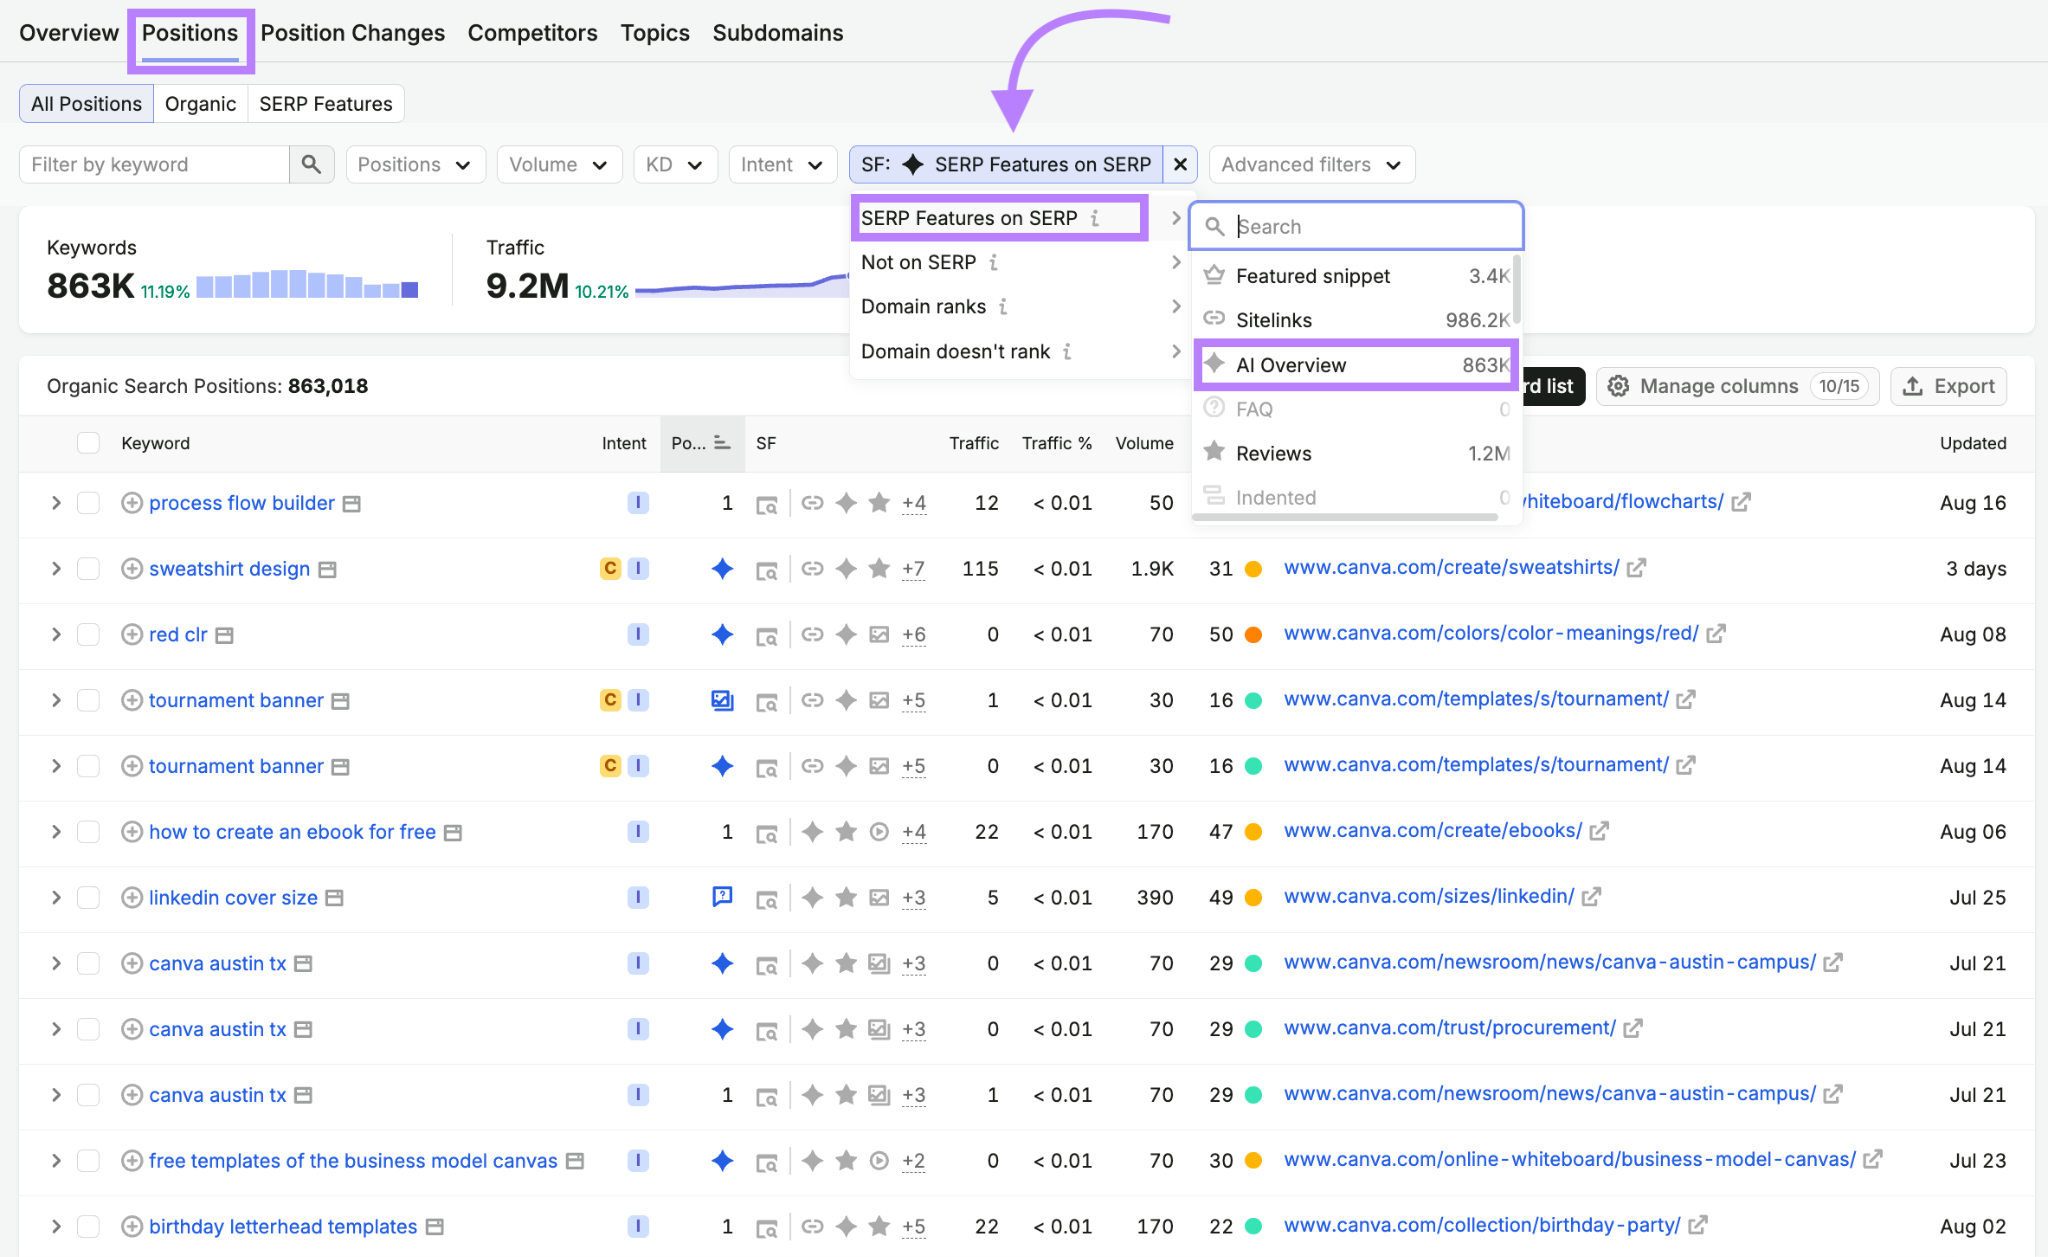Open the 'sweatshirt design' keyword link
This screenshot has height=1257, width=2048.
(x=229, y=569)
